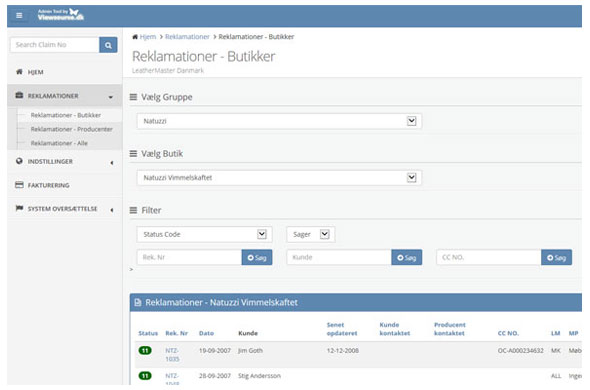This screenshot has width=590, height=390.
Task: Open claim NTZ-1035 link
Action: 172,355
